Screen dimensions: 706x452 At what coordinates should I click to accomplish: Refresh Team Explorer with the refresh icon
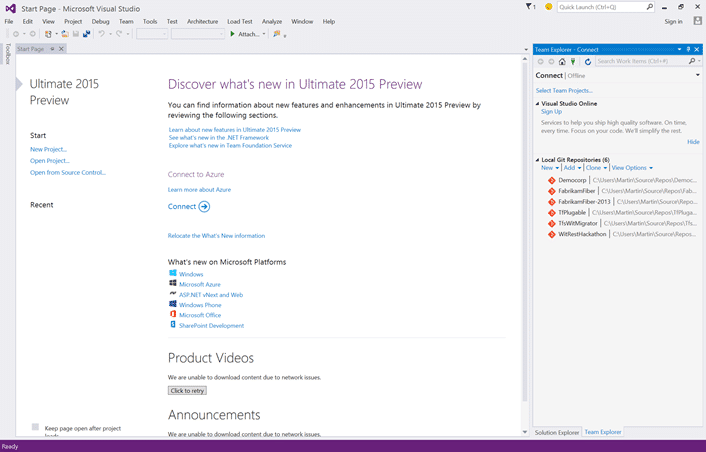[588, 62]
